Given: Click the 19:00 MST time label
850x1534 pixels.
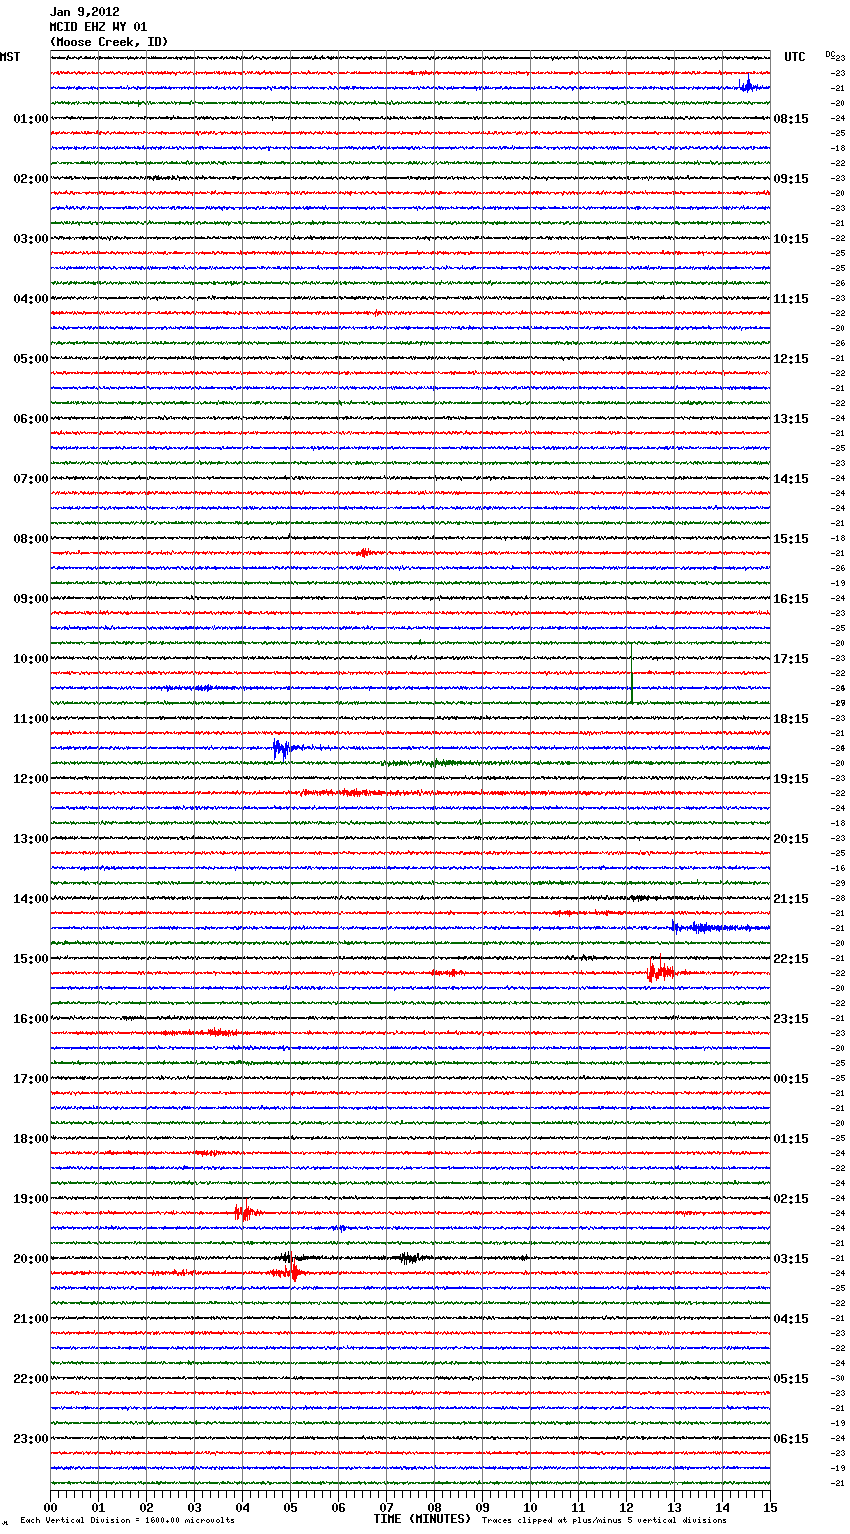Looking at the screenshot, I should click(31, 1199).
